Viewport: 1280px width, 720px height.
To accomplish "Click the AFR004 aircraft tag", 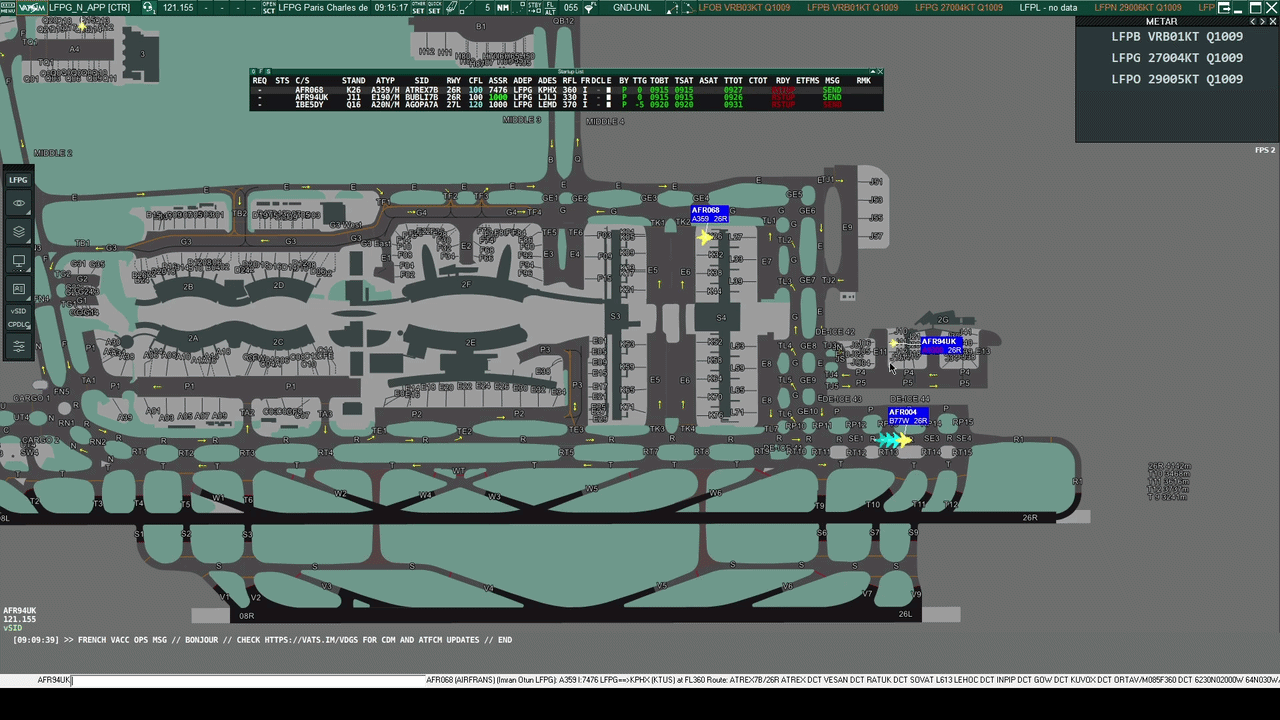I will (907, 416).
